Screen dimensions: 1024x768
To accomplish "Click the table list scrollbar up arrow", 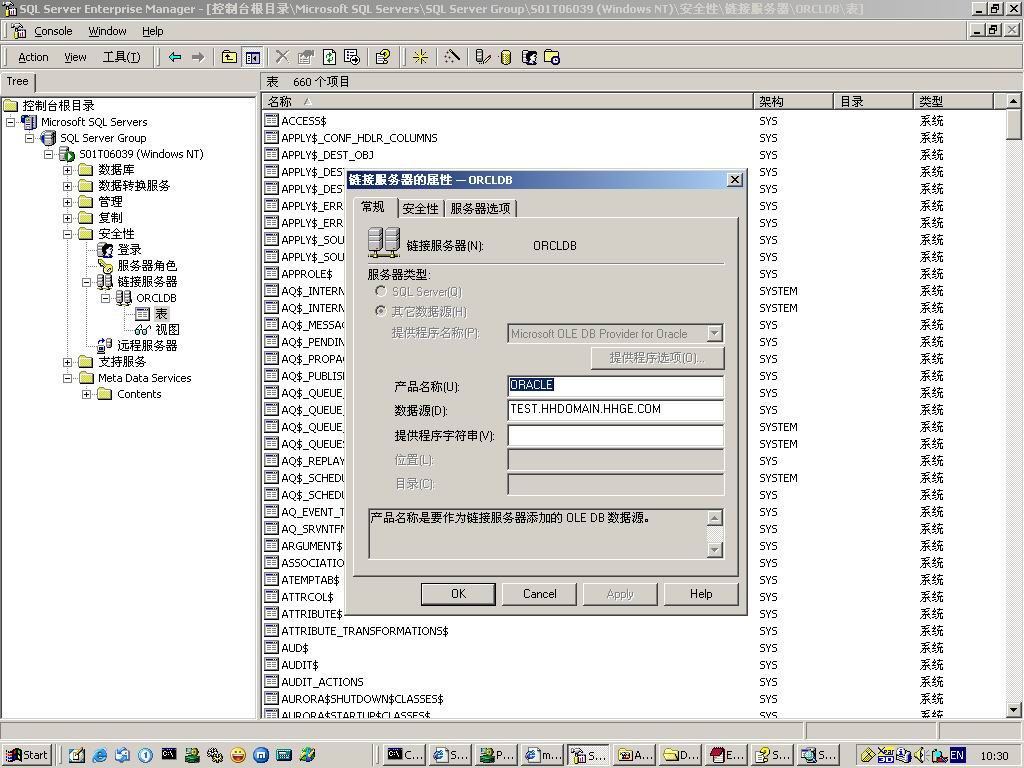I will point(1014,101).
